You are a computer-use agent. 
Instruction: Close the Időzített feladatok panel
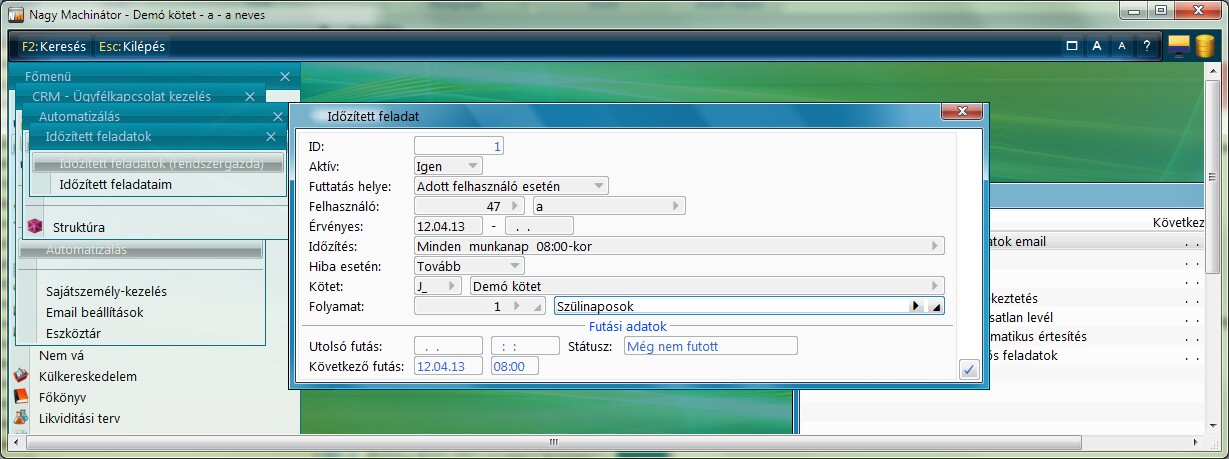270,136
